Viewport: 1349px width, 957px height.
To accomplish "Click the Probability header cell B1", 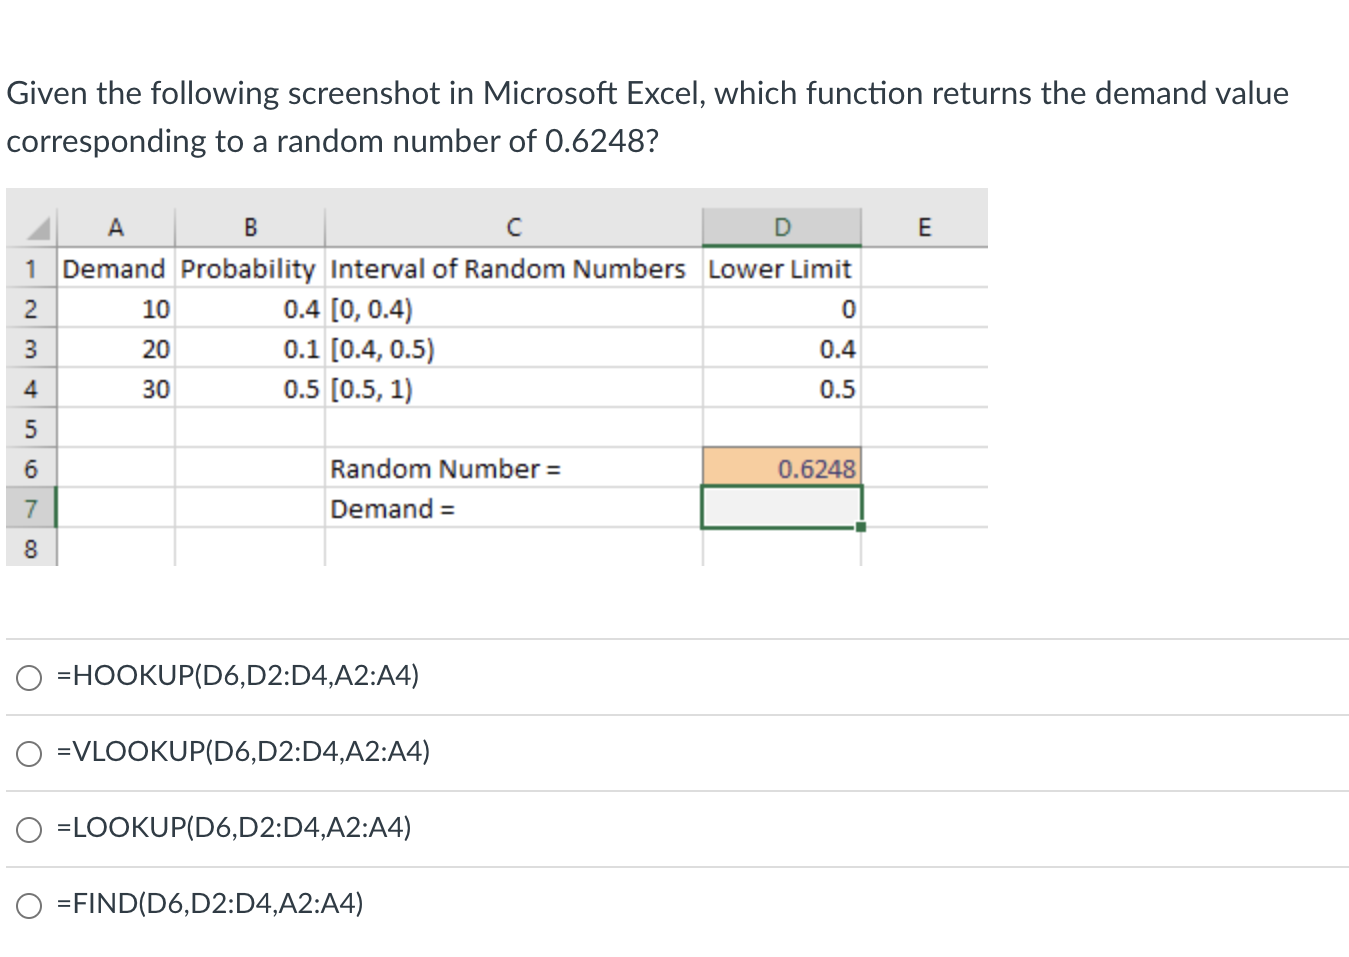I will [249, 268].
